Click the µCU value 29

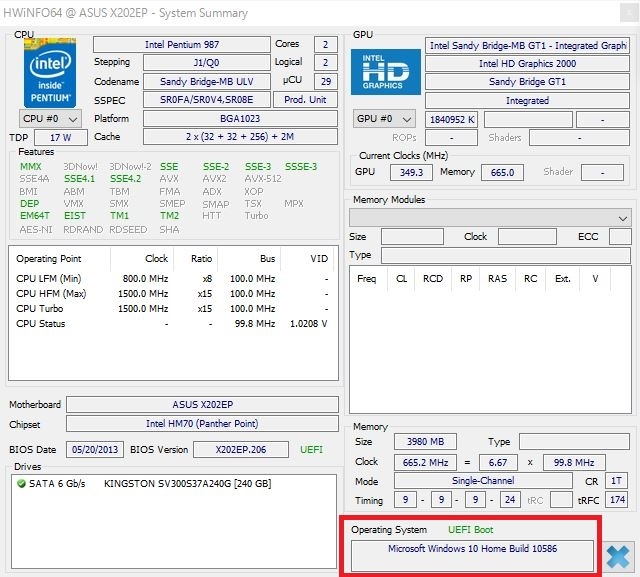click(x=326, y=82)
